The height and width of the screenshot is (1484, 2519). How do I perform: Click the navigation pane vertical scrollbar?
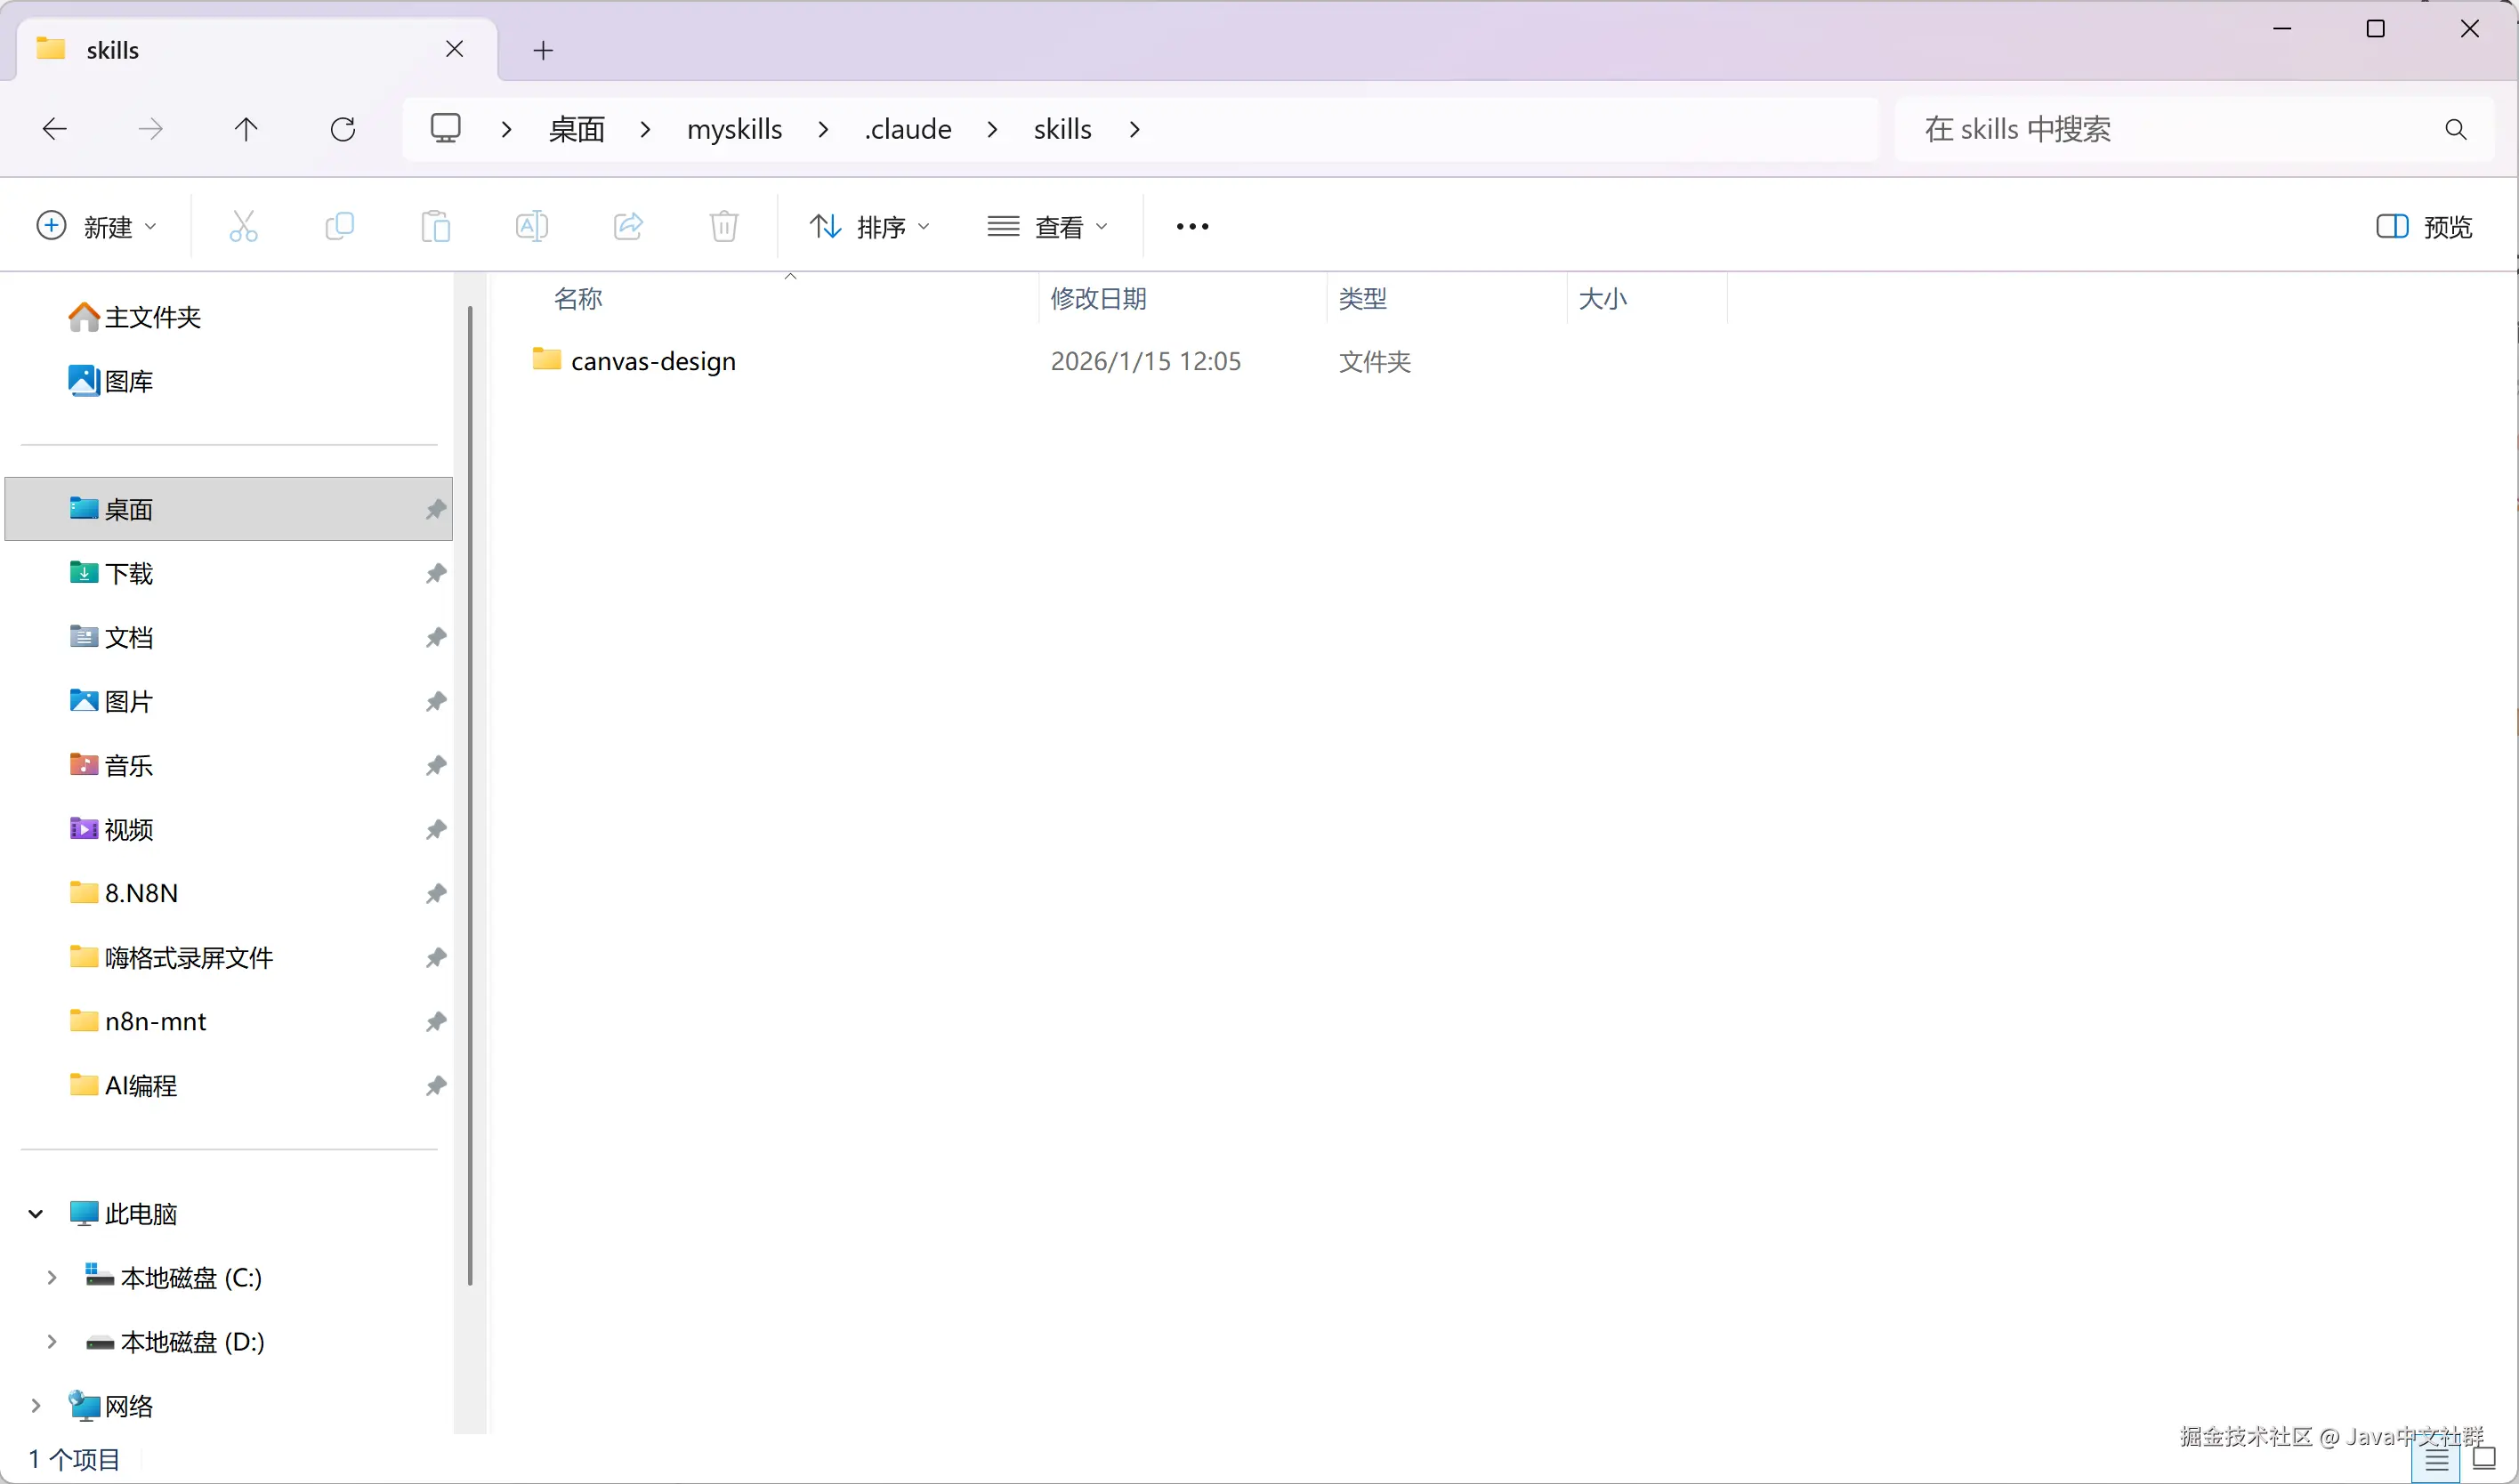tap(469, 795)
